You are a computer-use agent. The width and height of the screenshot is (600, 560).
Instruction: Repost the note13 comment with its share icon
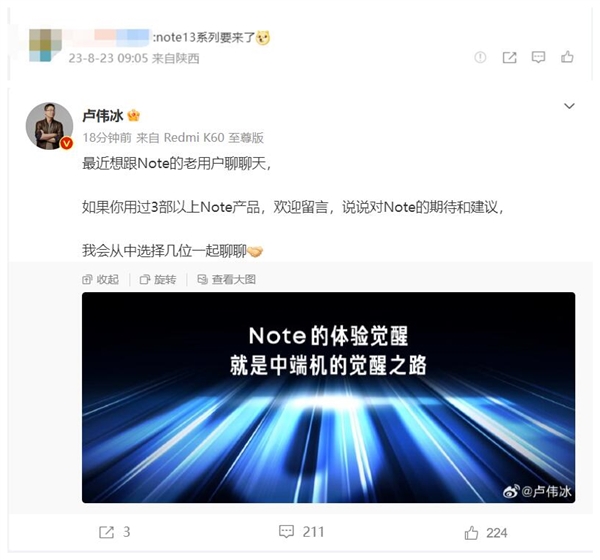pyautogui.click(x=509, y=57)
